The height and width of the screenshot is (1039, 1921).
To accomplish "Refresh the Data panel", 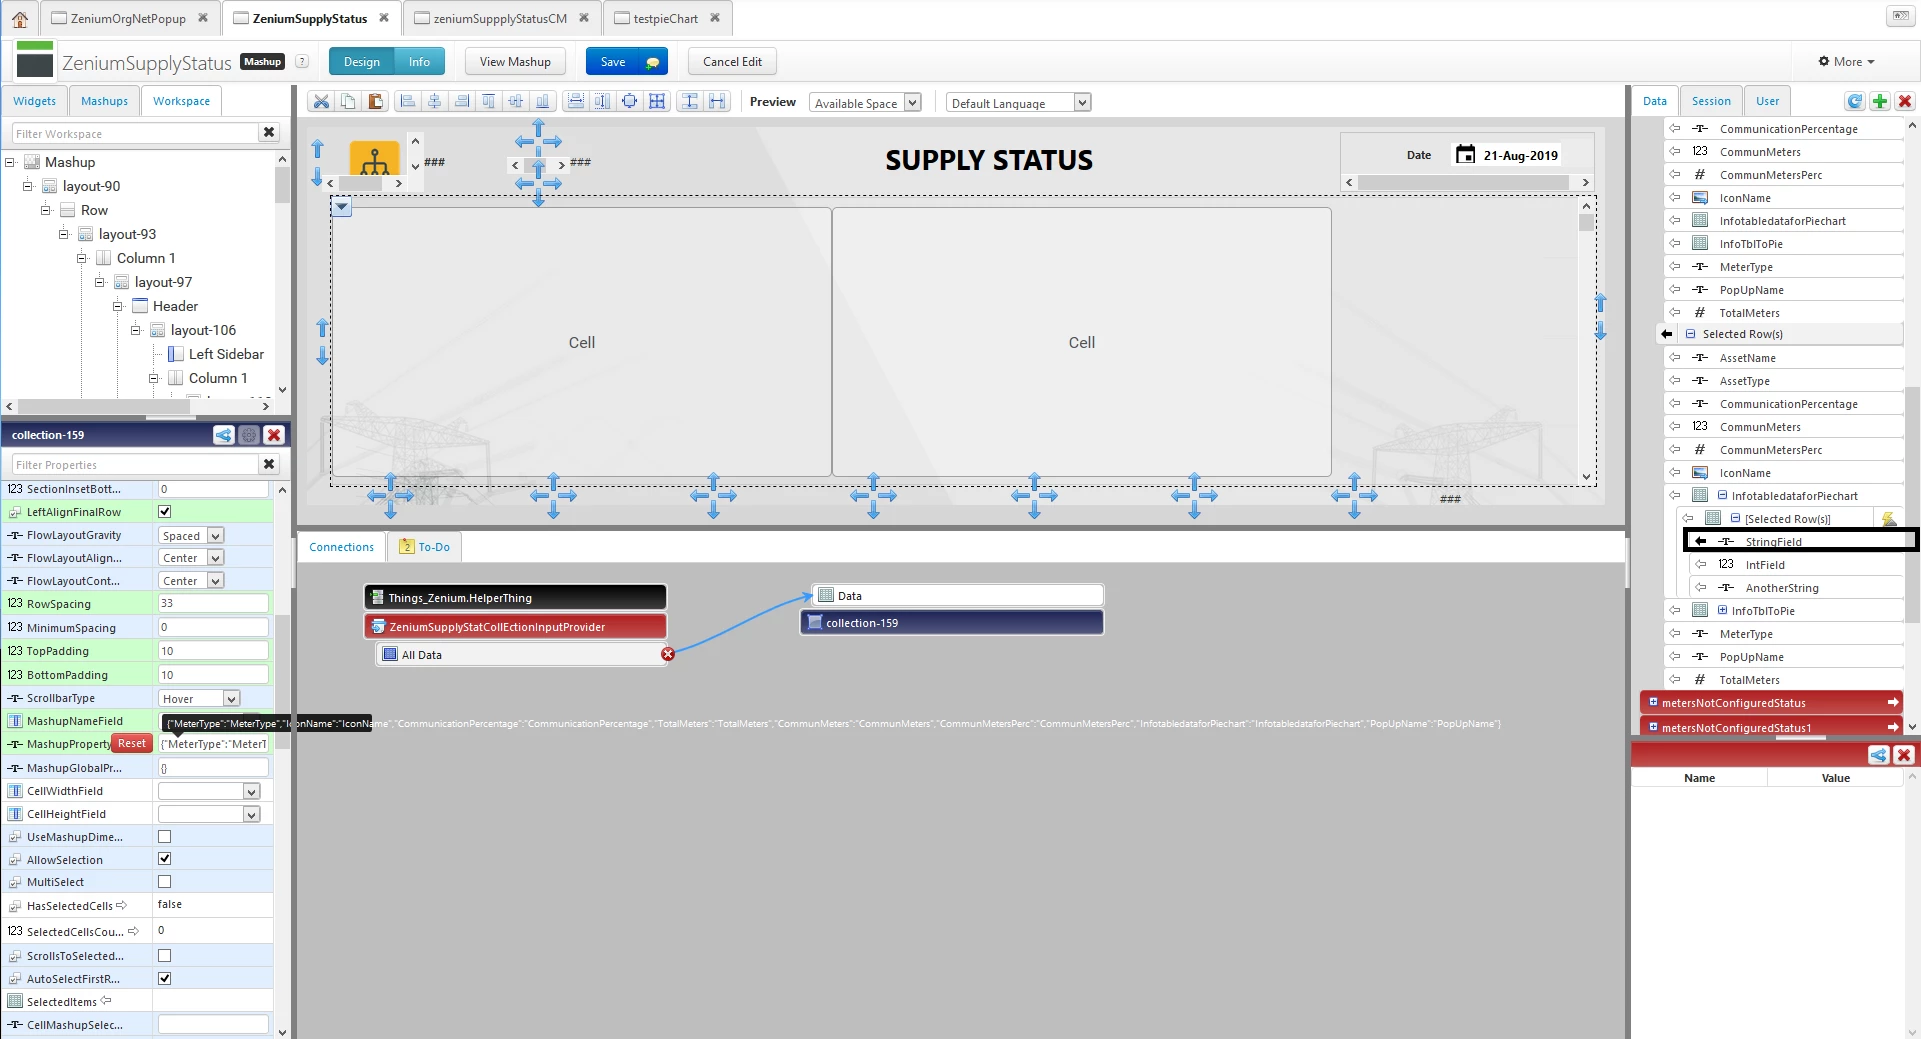I will coord(1855,101).
